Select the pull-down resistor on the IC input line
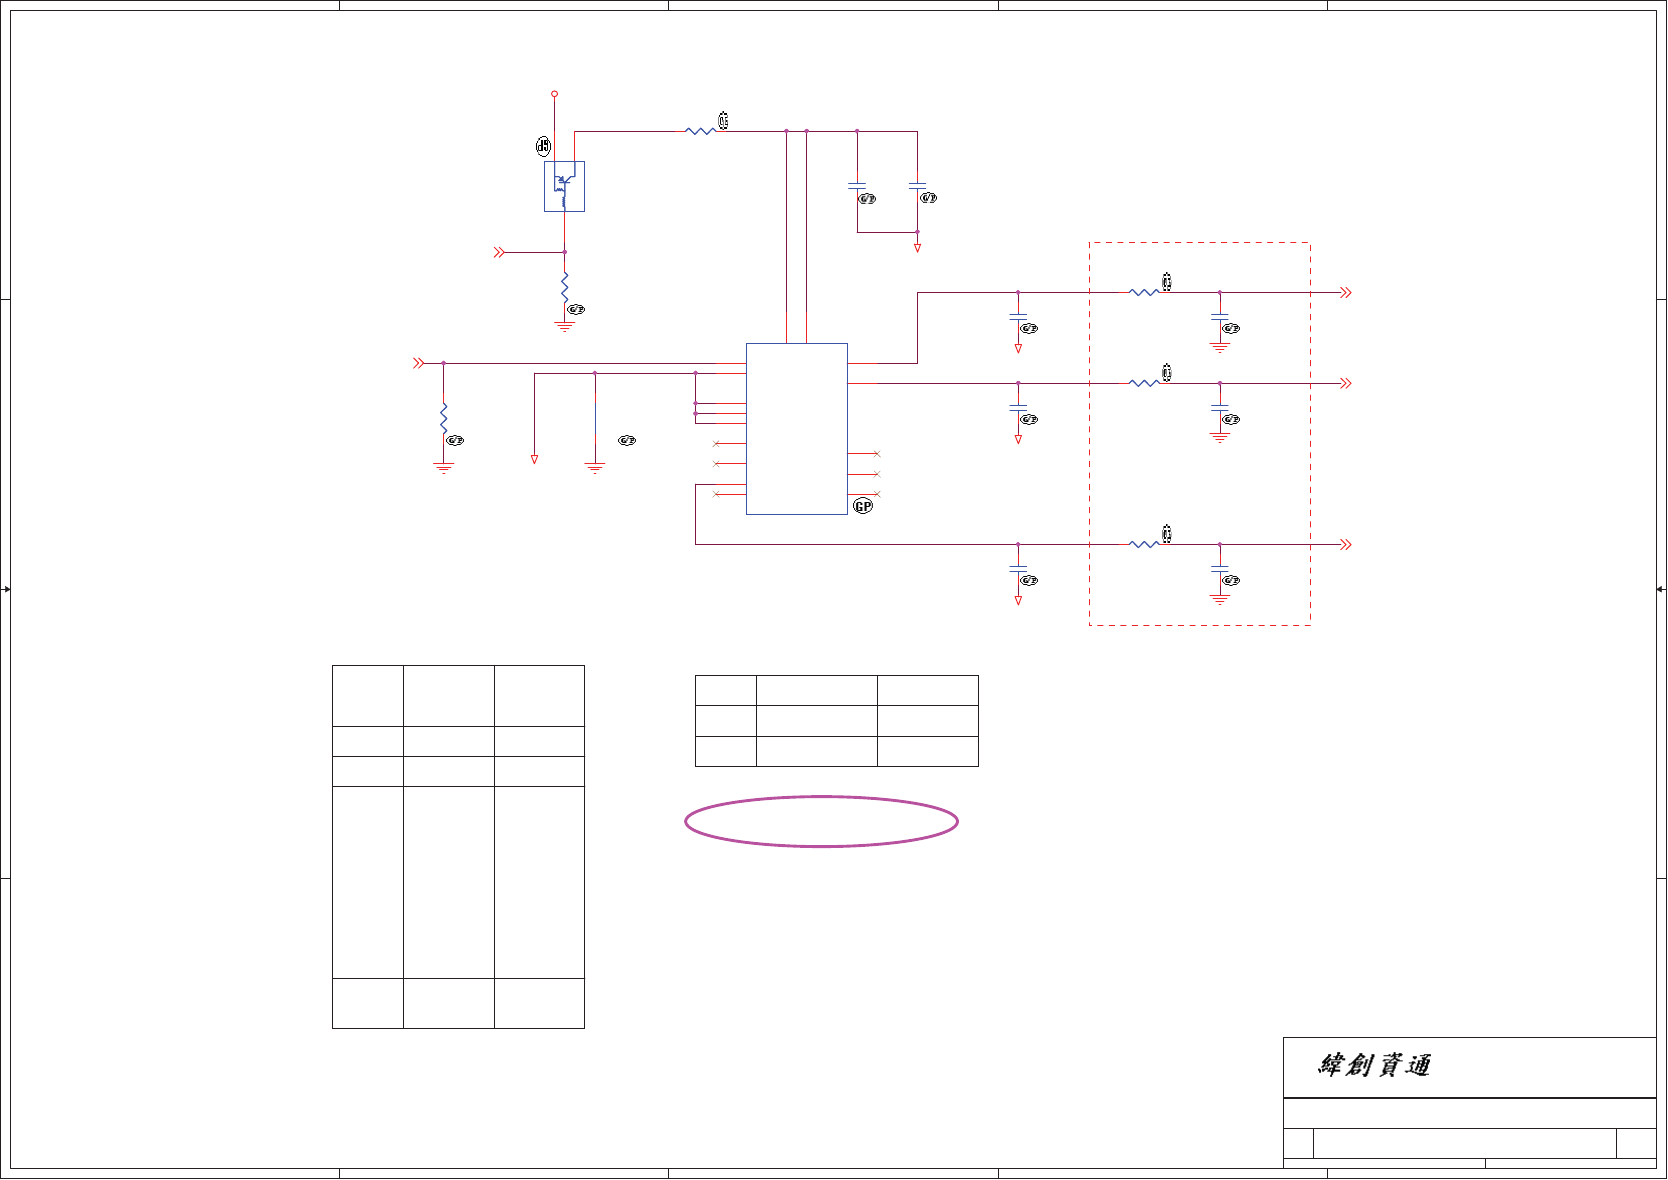This screenshot has height=1180, width=1668. (444, 419)
